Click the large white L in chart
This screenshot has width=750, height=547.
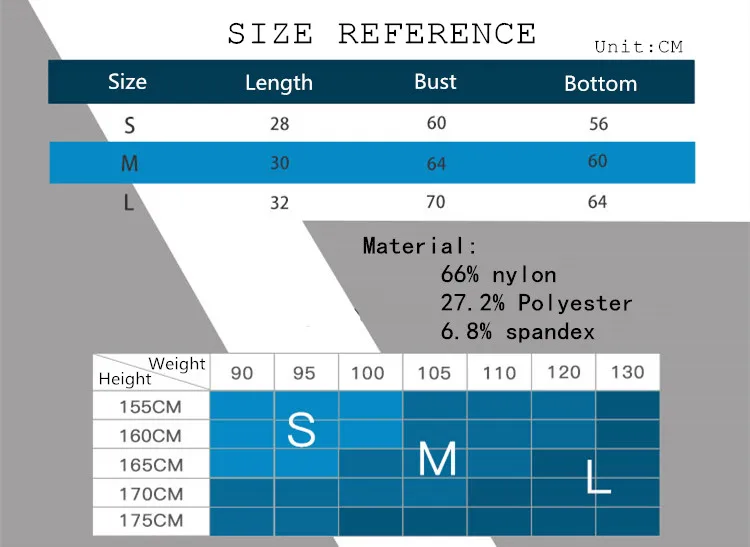coord(598,476)
